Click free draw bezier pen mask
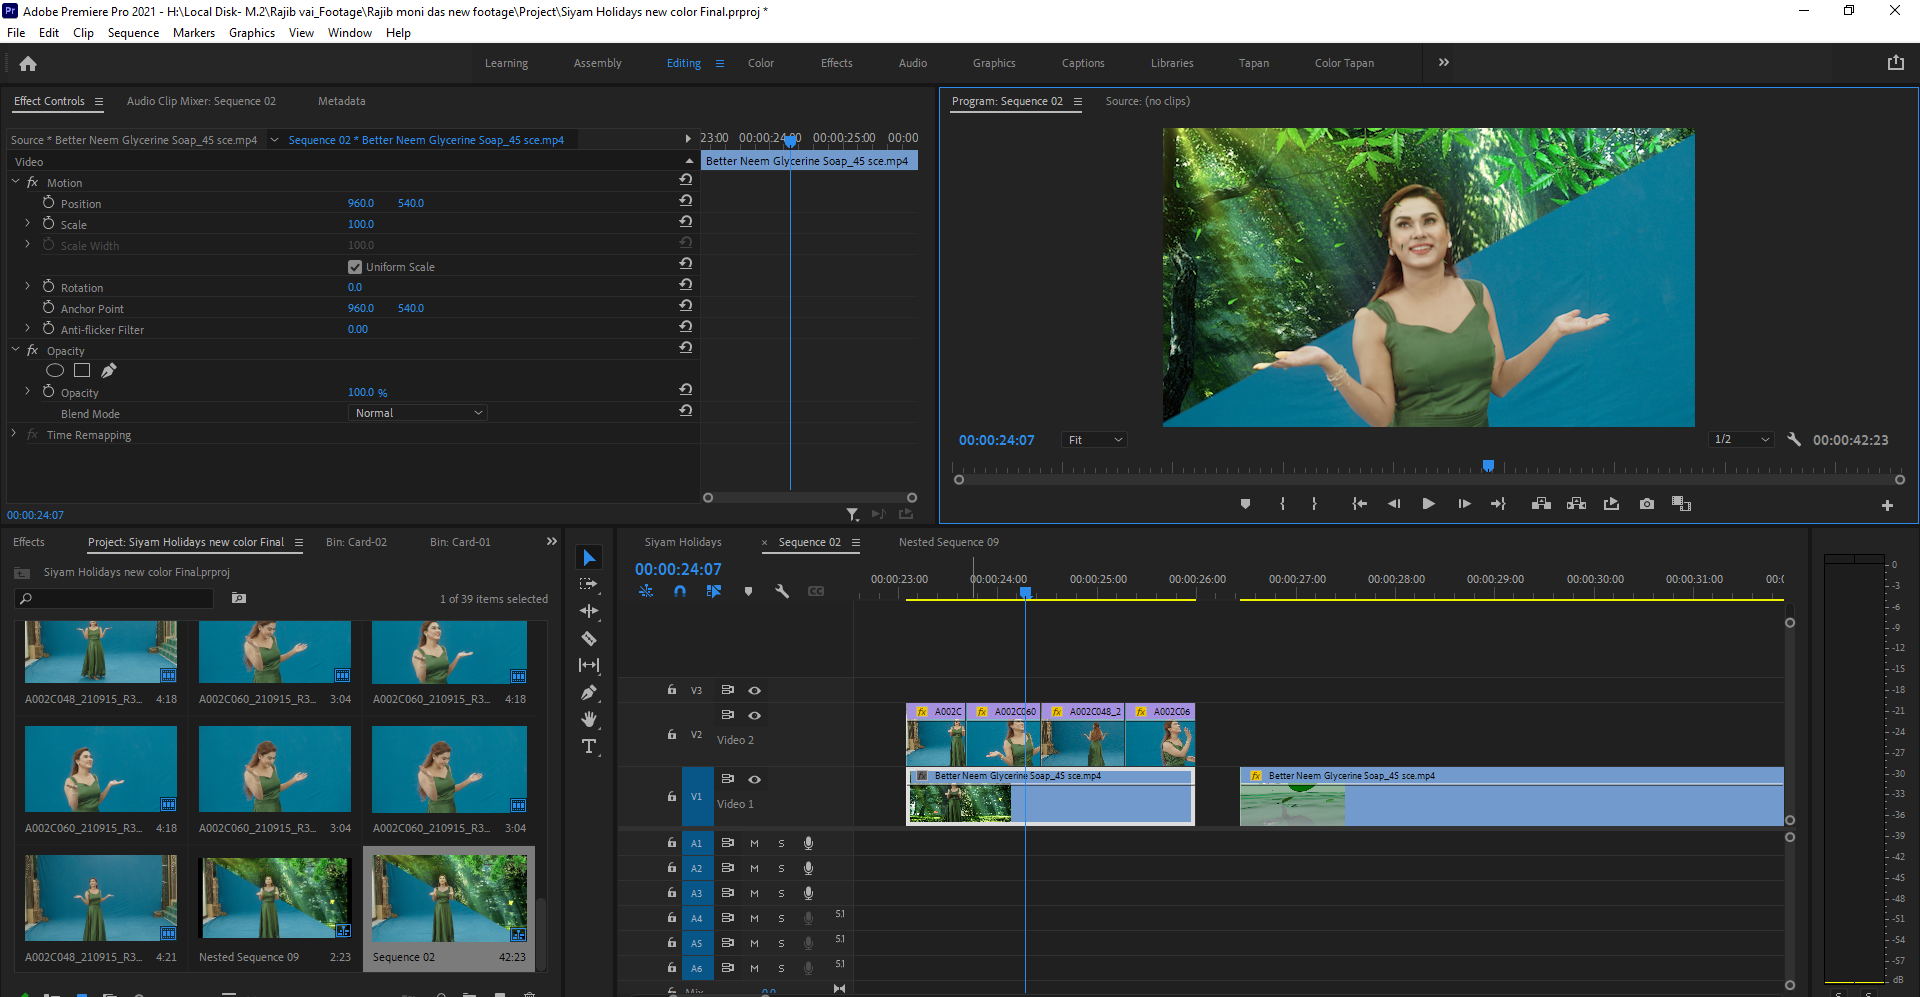 tap(109, 371)
